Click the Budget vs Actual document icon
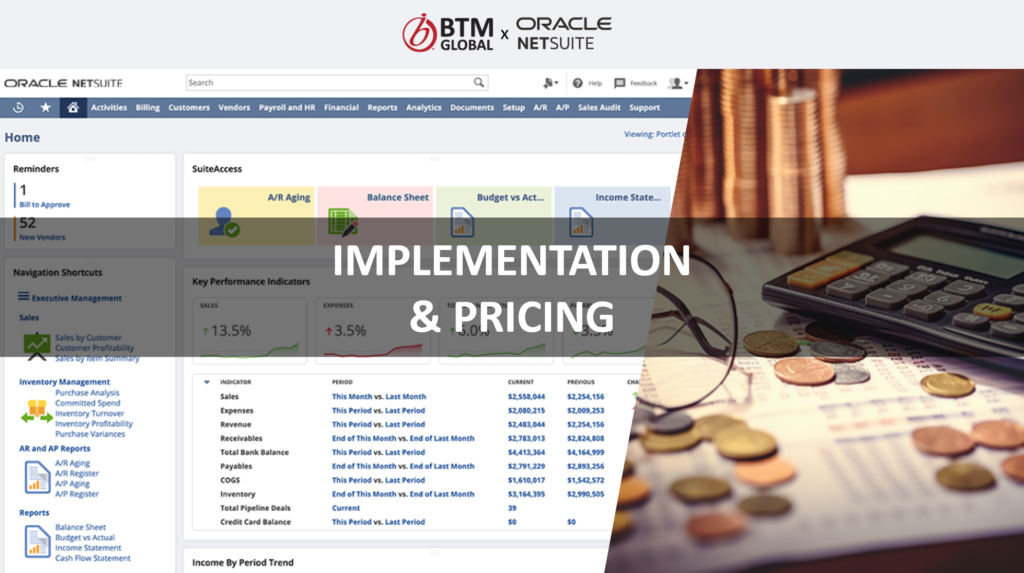1024x573 pixels. pyautogui.click(x=462, y=221)
